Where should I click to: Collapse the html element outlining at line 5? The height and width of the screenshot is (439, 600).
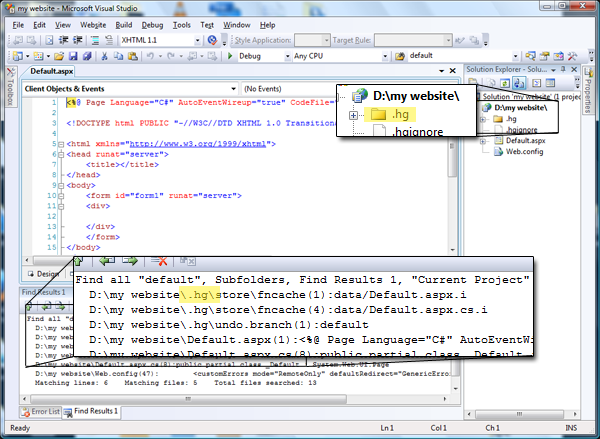click(61, 144)
